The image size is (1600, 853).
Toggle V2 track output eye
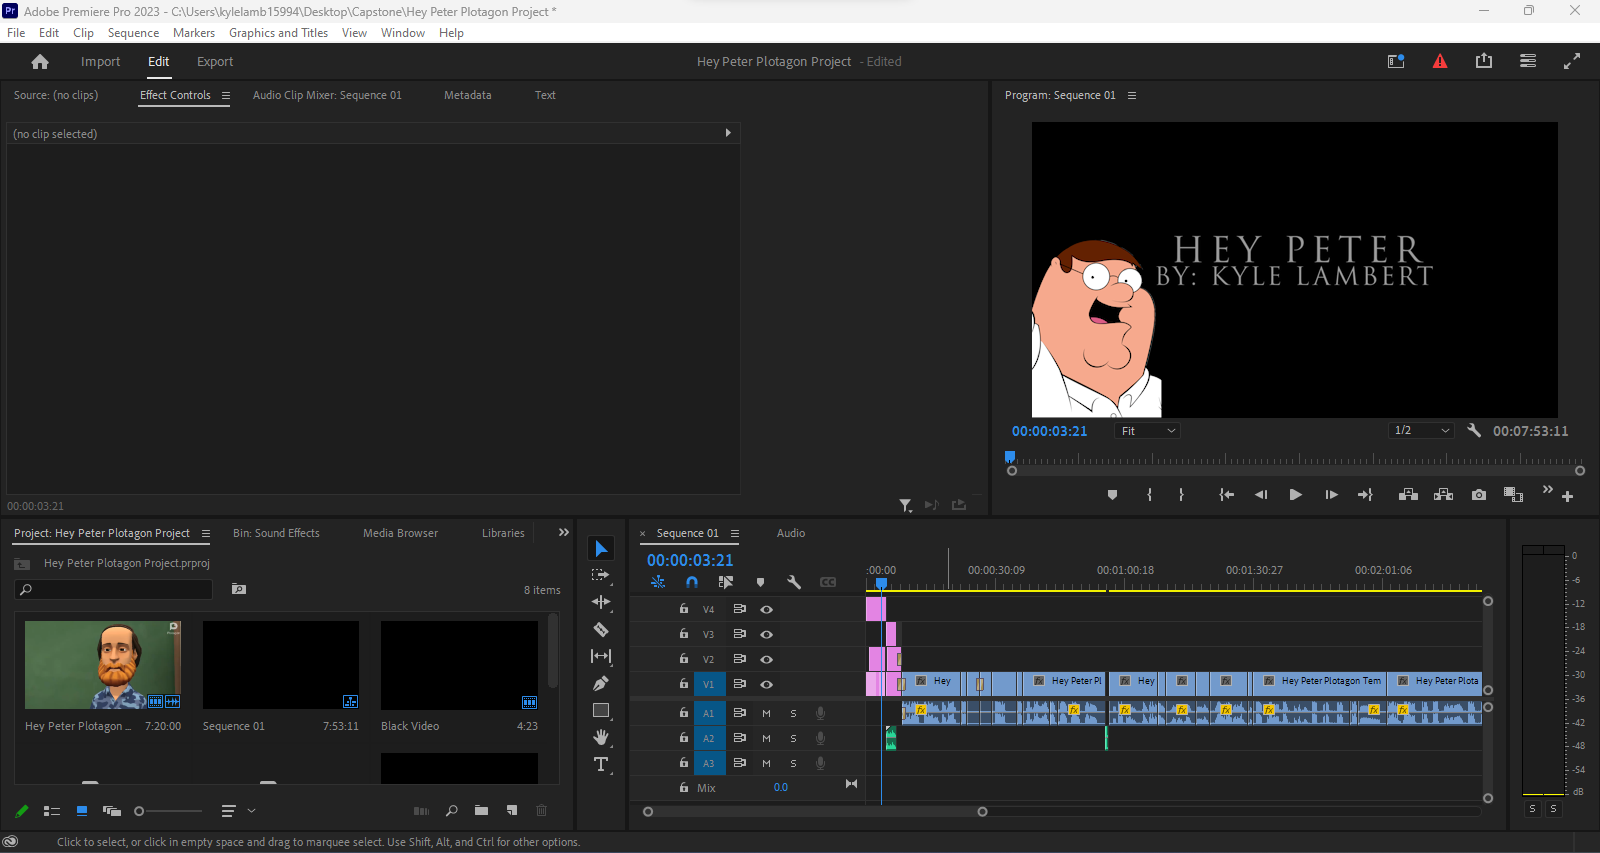[766, 660]
